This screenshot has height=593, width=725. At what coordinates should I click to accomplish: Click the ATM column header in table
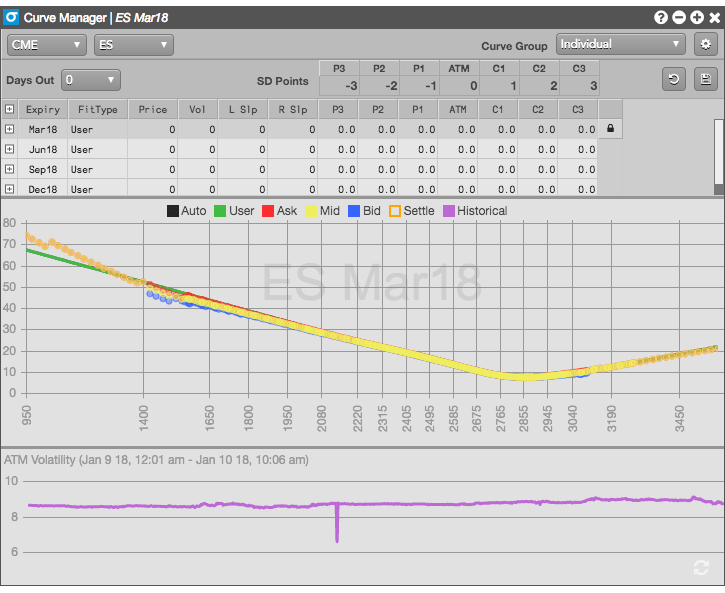coord(458,110)
